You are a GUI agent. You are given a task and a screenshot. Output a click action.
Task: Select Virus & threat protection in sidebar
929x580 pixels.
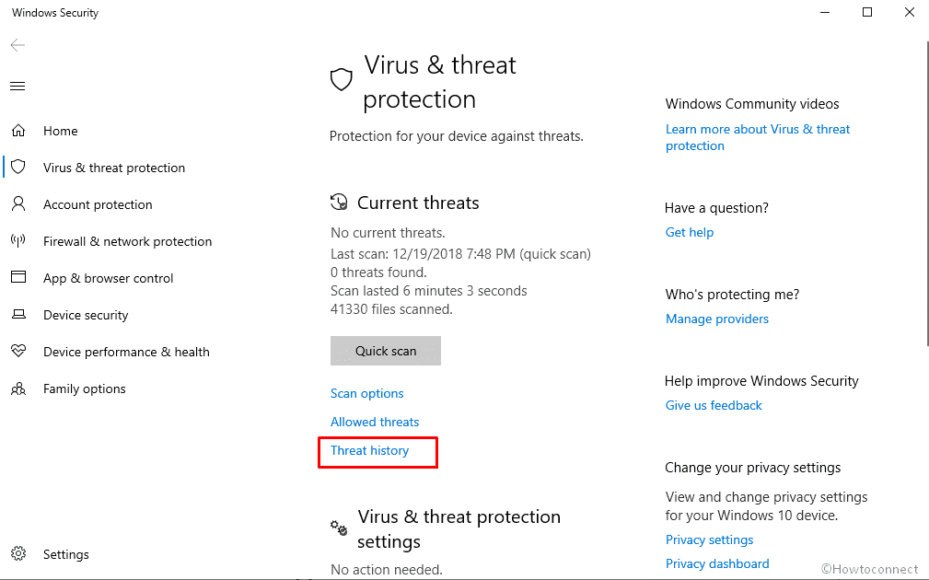click(114, 168)
